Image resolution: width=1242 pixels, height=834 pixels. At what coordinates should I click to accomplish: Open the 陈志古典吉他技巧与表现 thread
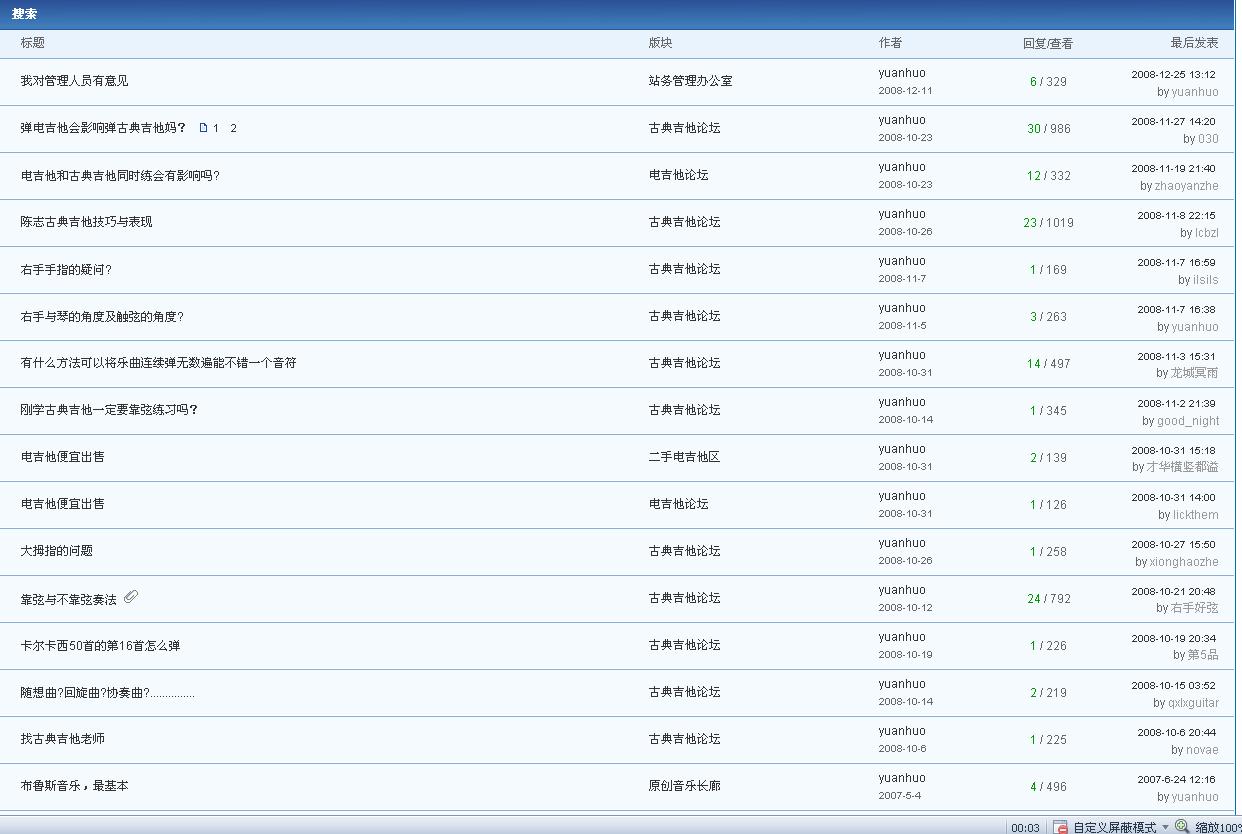(x=86, y=222)
